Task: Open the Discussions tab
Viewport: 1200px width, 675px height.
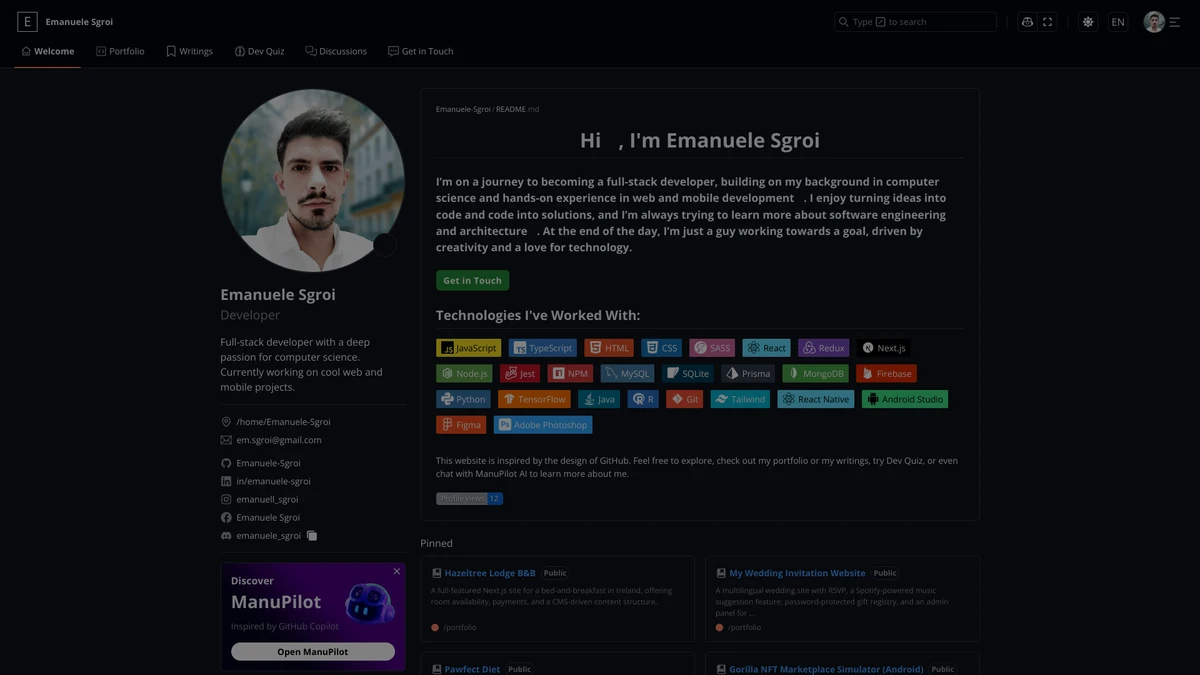Action: [336, 51]
